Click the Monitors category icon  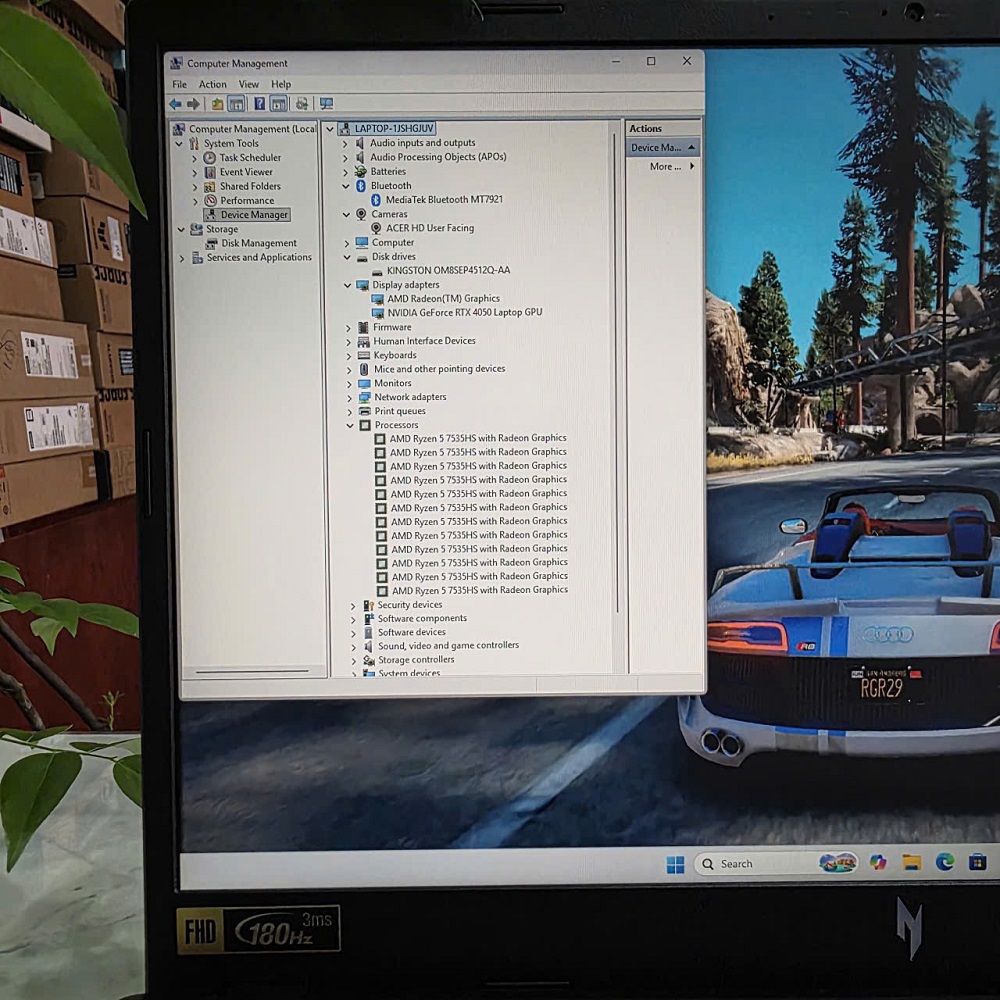tap(364, 383)
